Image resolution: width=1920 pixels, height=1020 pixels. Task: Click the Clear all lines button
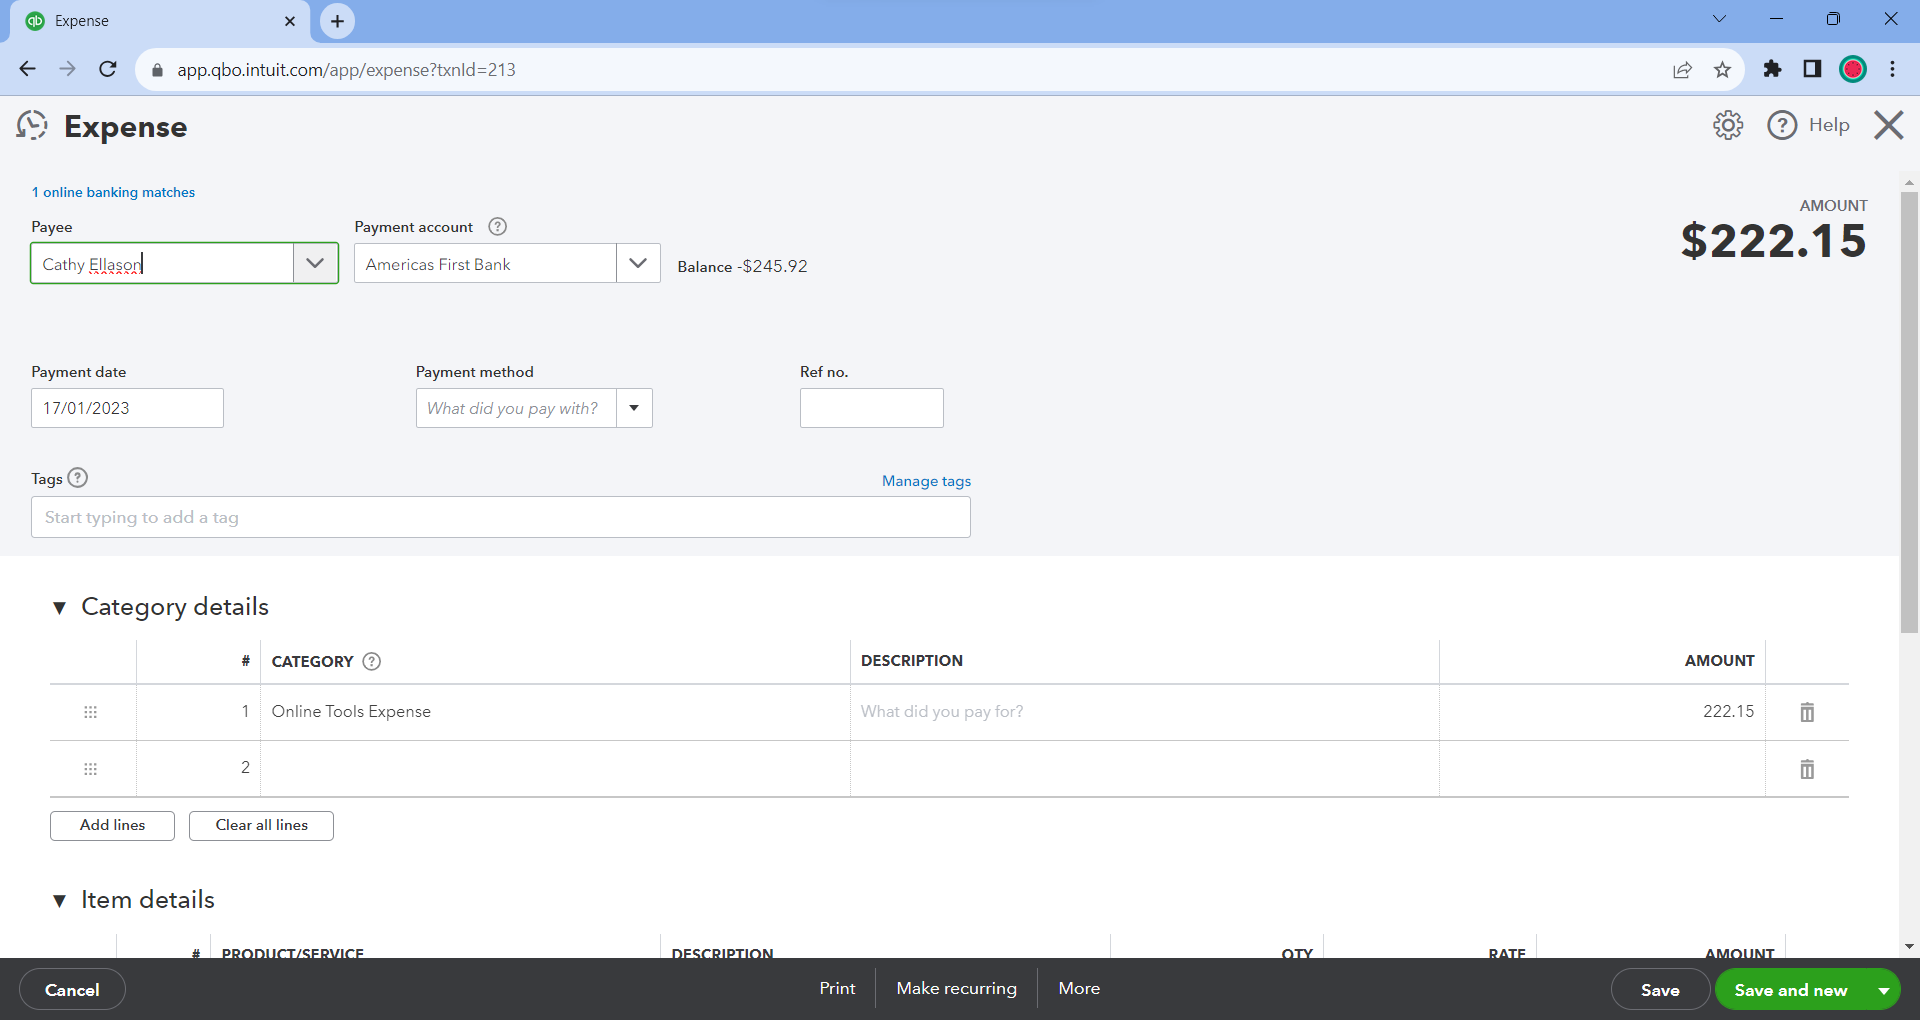click(x=261, y=825)
